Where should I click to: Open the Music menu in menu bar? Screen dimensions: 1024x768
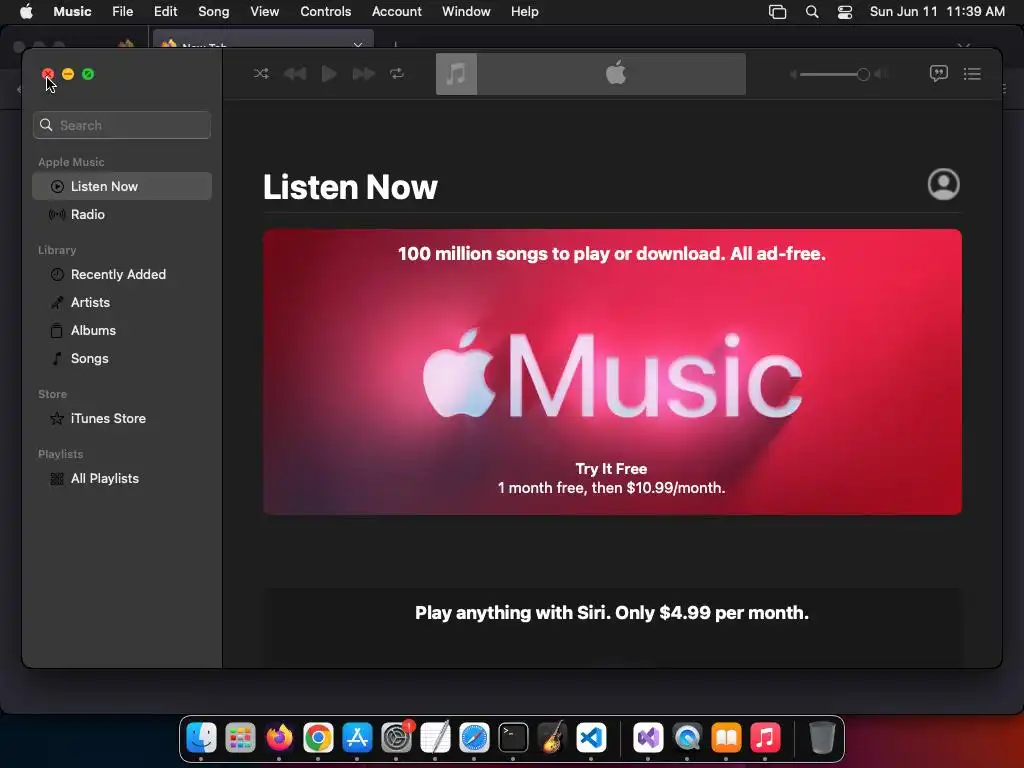click(x=72, y=11)
